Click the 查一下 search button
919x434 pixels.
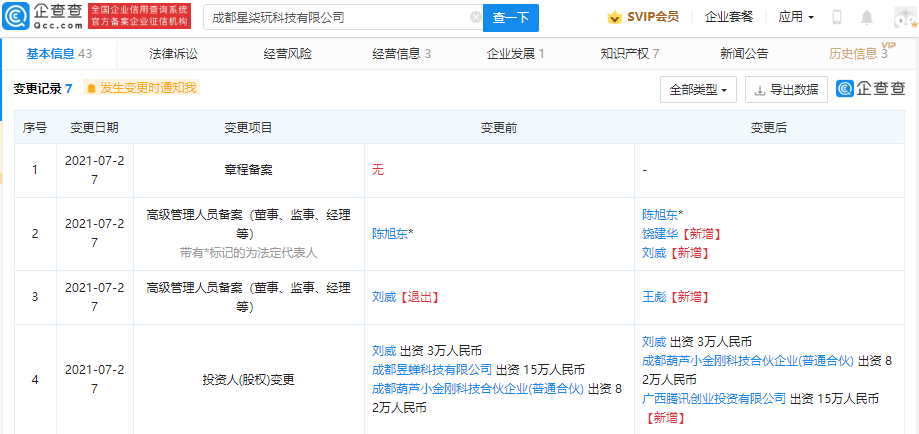pos(510,18)
